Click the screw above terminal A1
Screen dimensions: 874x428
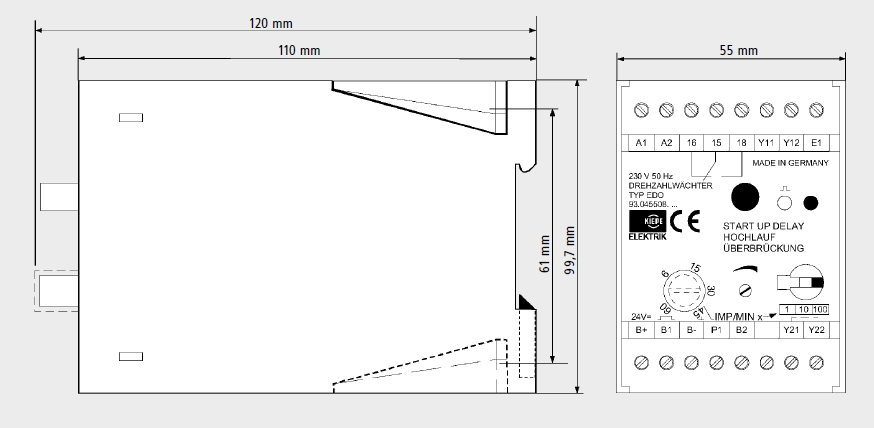click(x=642, y=108)
